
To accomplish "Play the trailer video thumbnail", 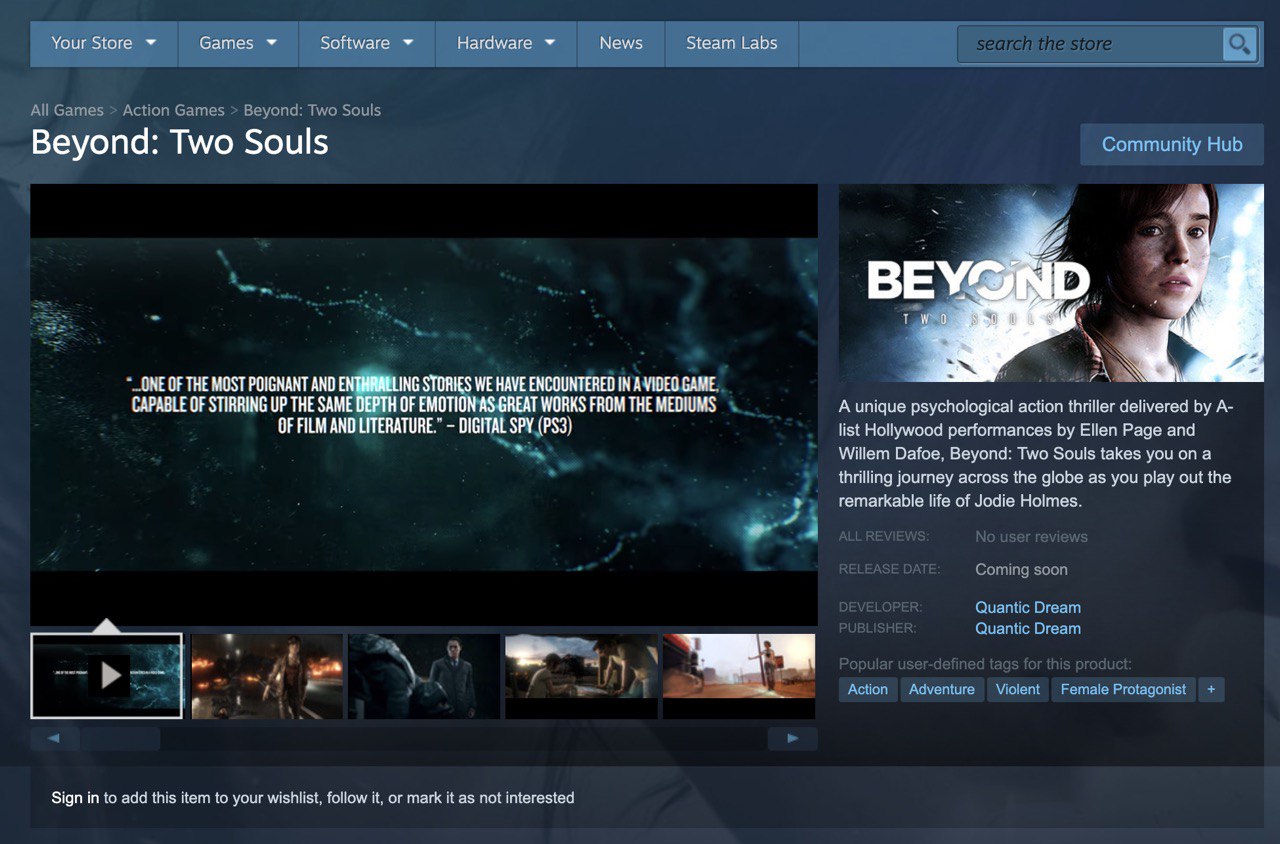I will 107,676.
